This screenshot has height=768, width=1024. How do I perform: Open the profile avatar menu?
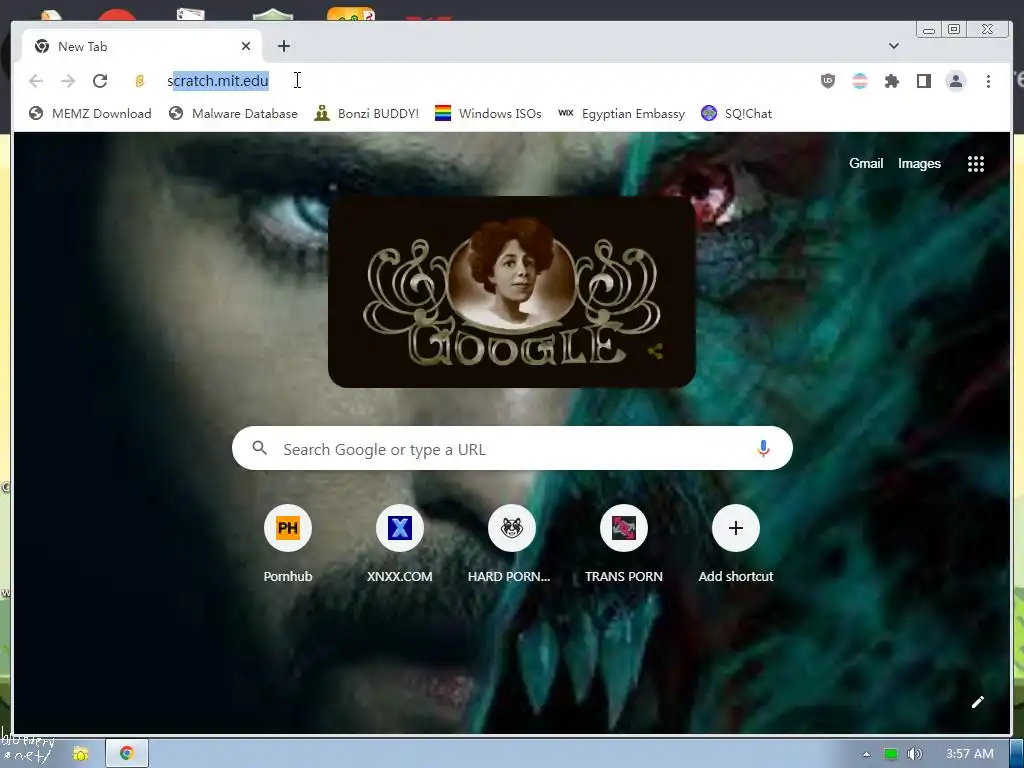coord(955,81)
